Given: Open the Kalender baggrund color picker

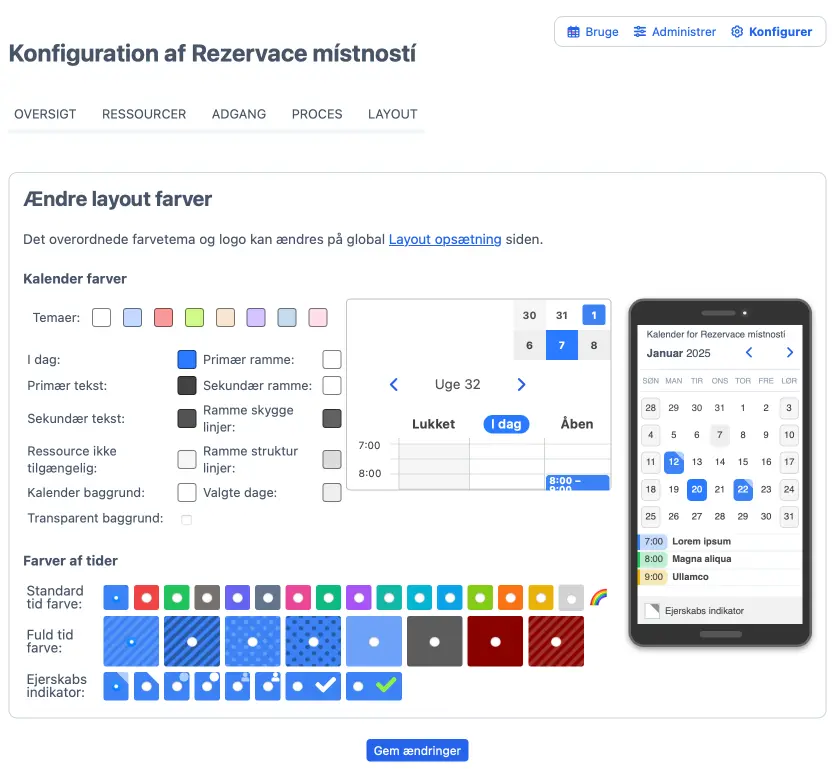Looking at the screenshot, I should (x=187, y=492).
